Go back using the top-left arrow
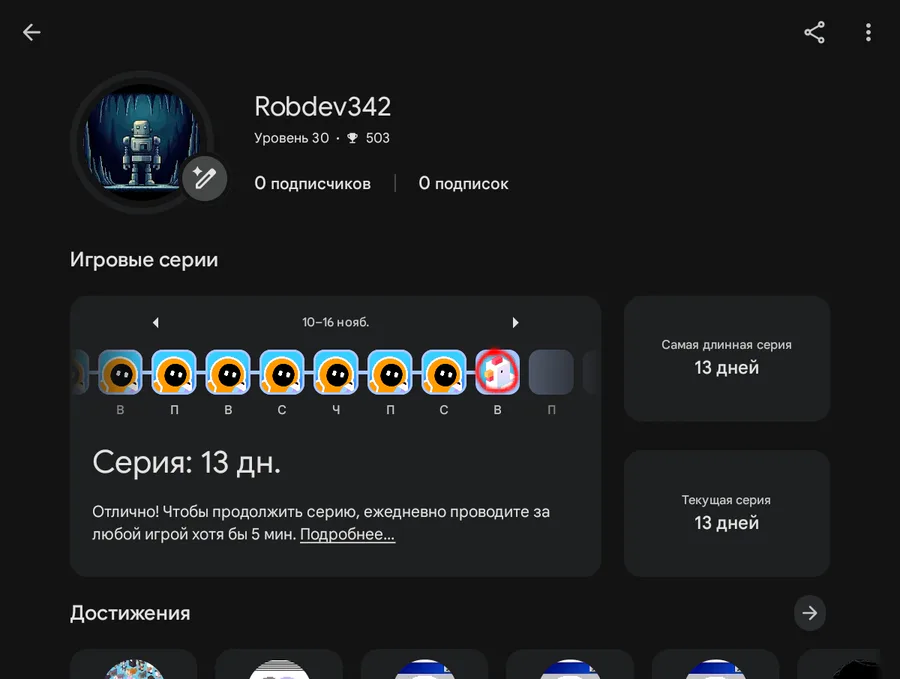The width and height of the screenshot is (900, 679). click(32, 32)
